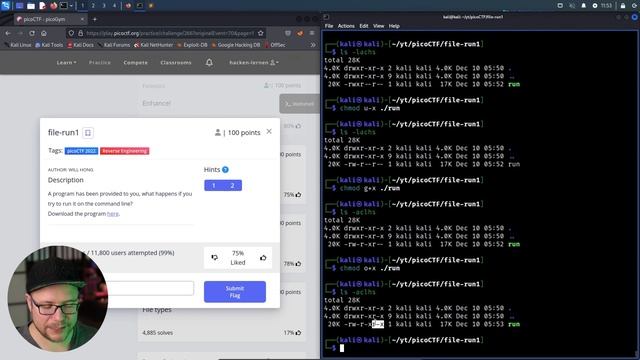Download the program via here link
The height and width of the screenshot is (360, 640).
coord(113,213)
